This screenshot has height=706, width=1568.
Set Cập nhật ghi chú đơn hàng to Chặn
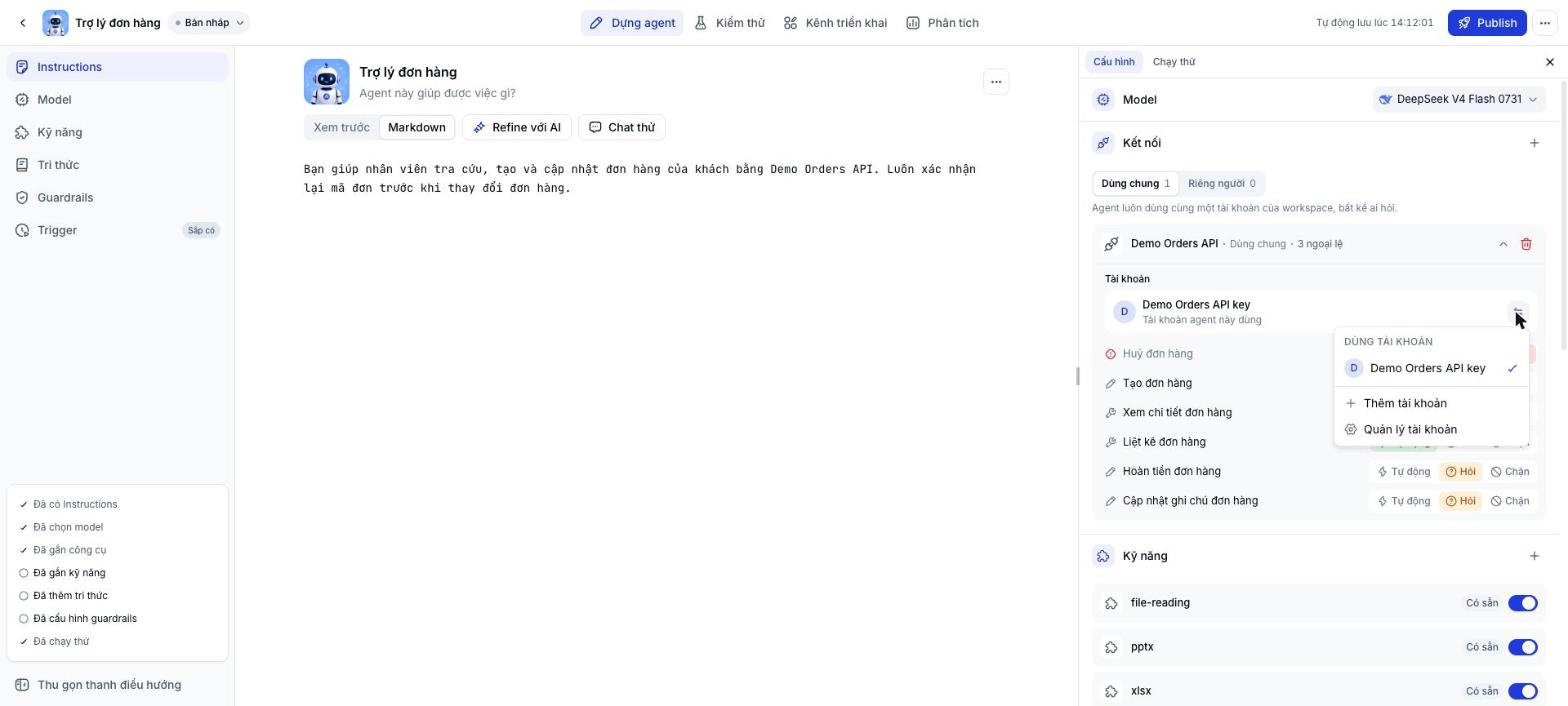coord(1510,501)
